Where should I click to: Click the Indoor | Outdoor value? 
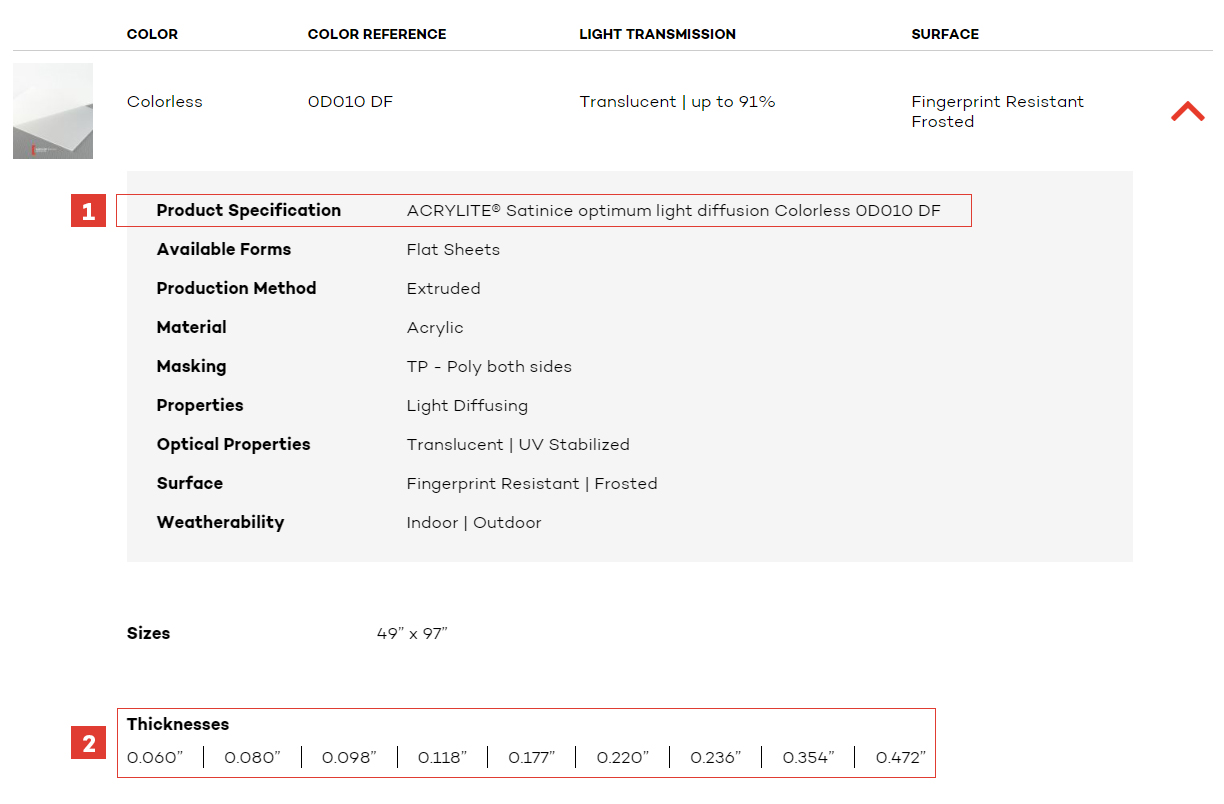[474, 523]
